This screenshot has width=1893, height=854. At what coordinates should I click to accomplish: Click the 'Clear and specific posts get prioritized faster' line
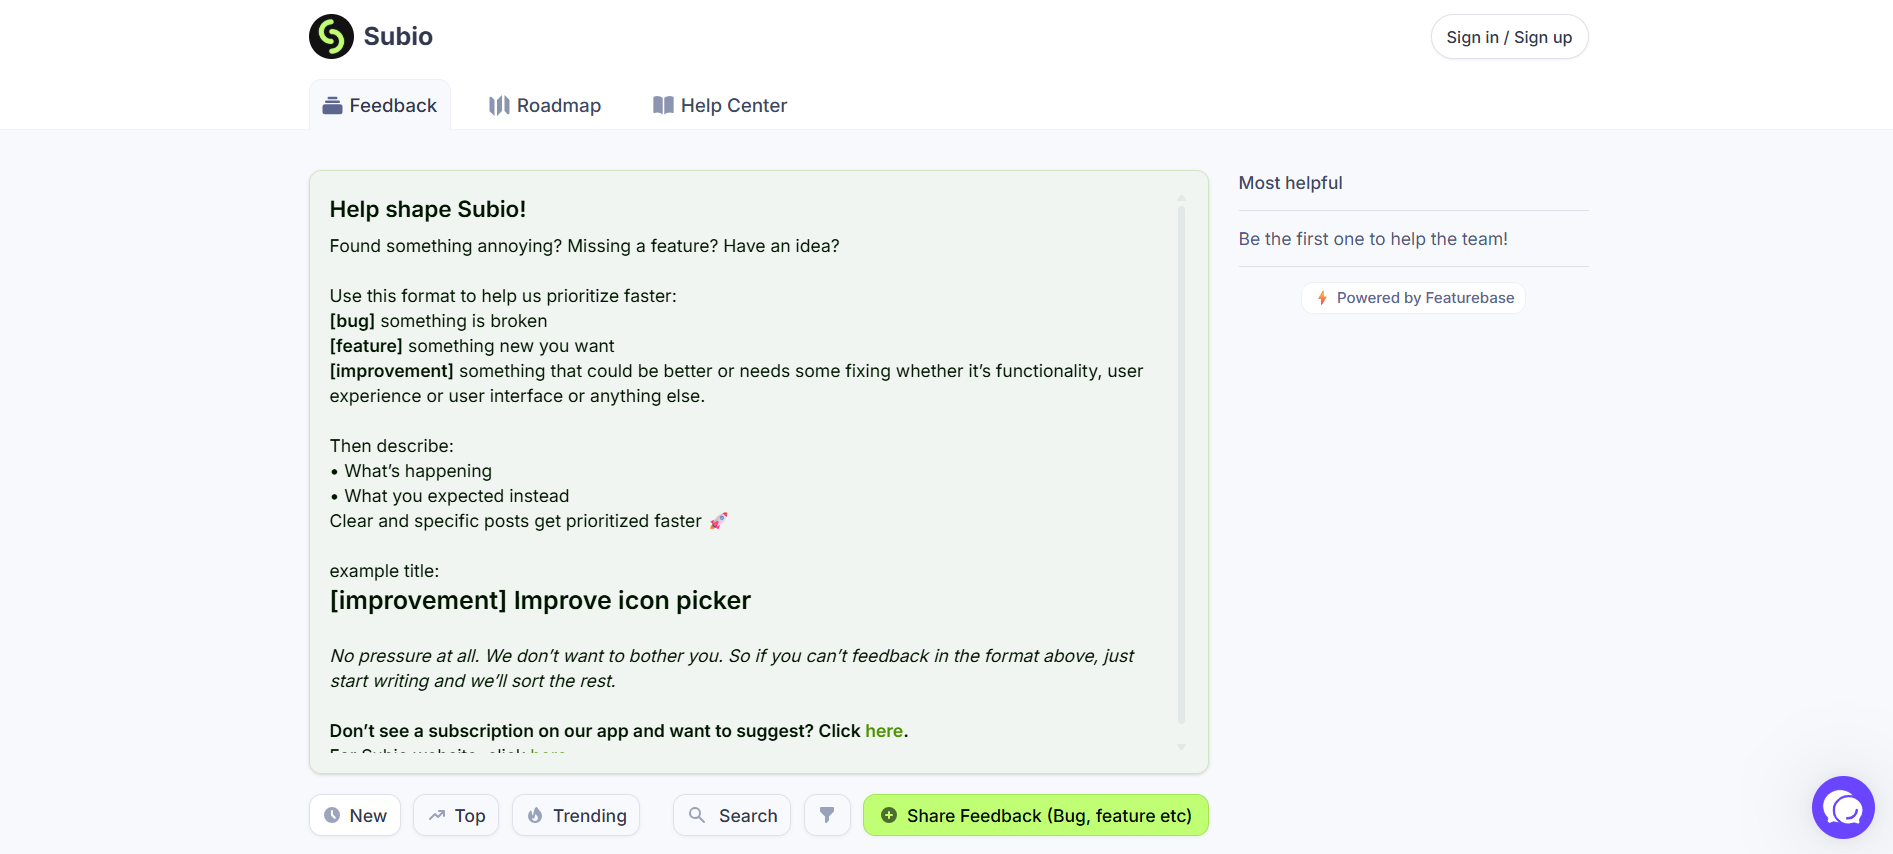529,521
